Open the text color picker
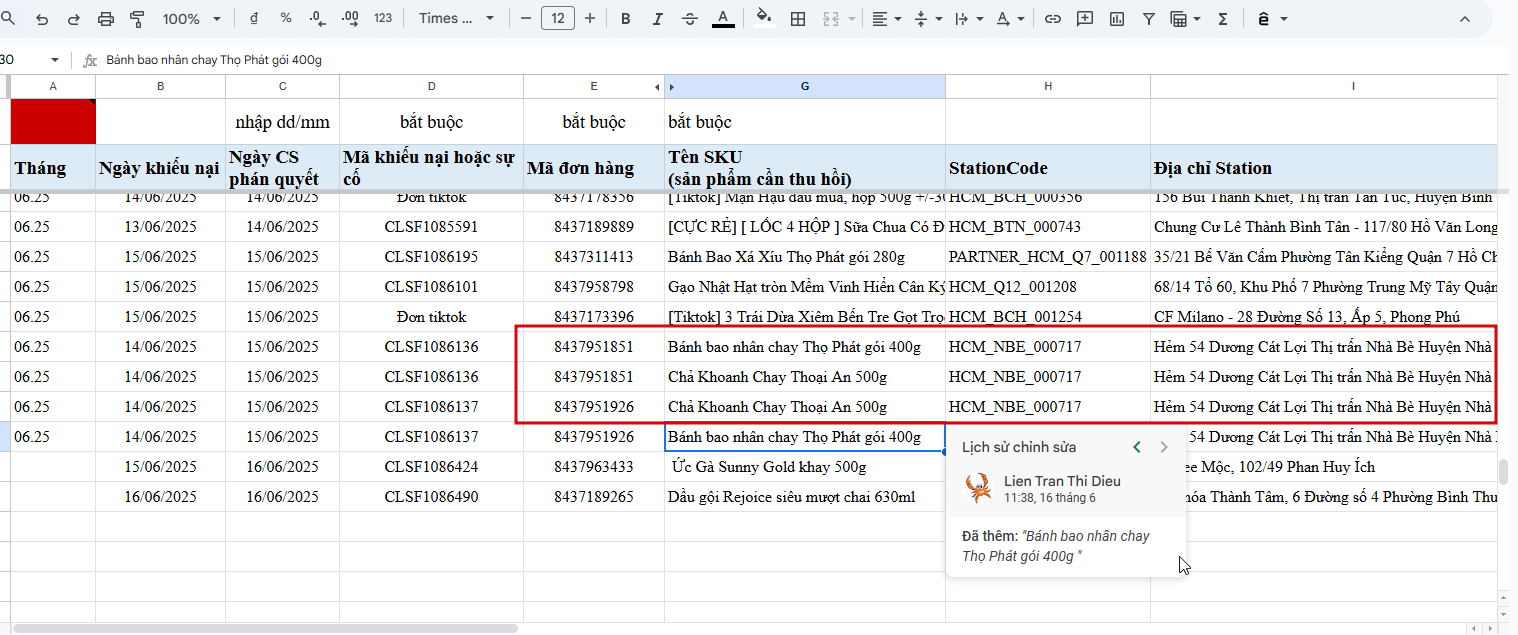This screenshot has width=1518, height=635. (724, 19)
